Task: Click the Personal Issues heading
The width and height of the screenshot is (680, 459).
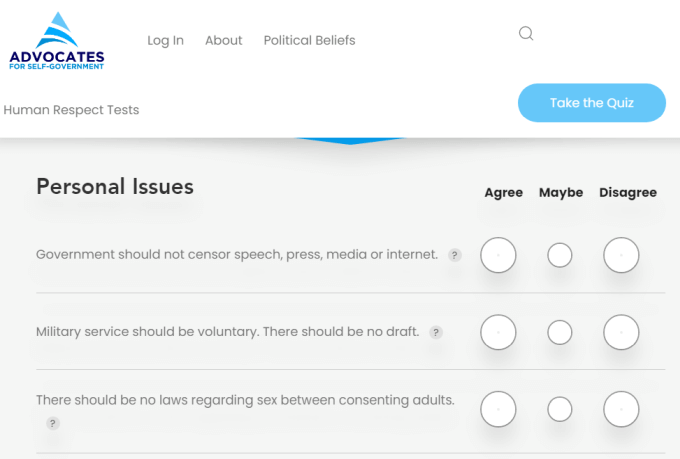Action: (115, 187)
